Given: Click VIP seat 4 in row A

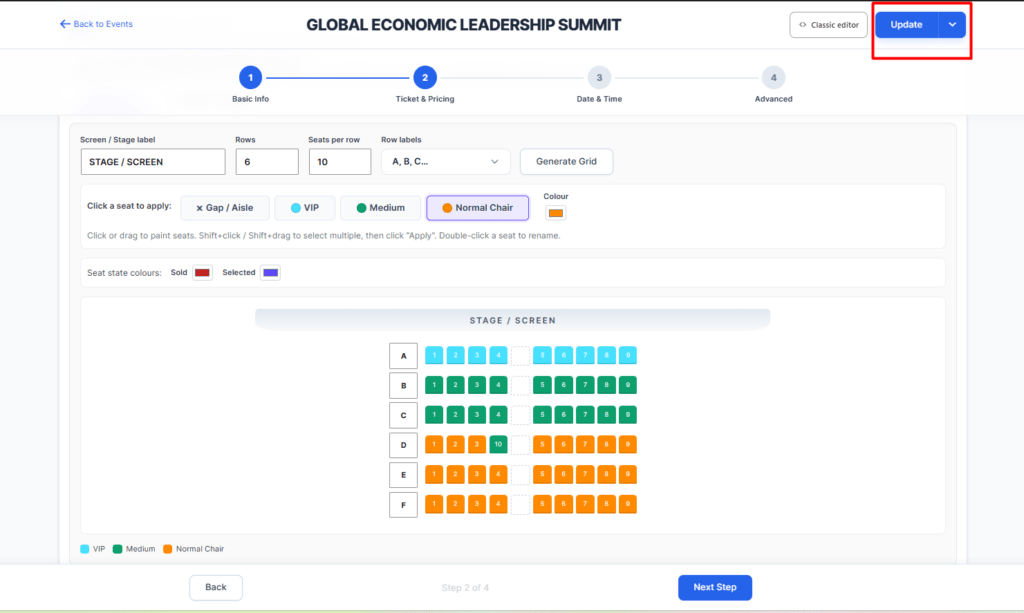Looking at the screenshot, I should (498, 355).
